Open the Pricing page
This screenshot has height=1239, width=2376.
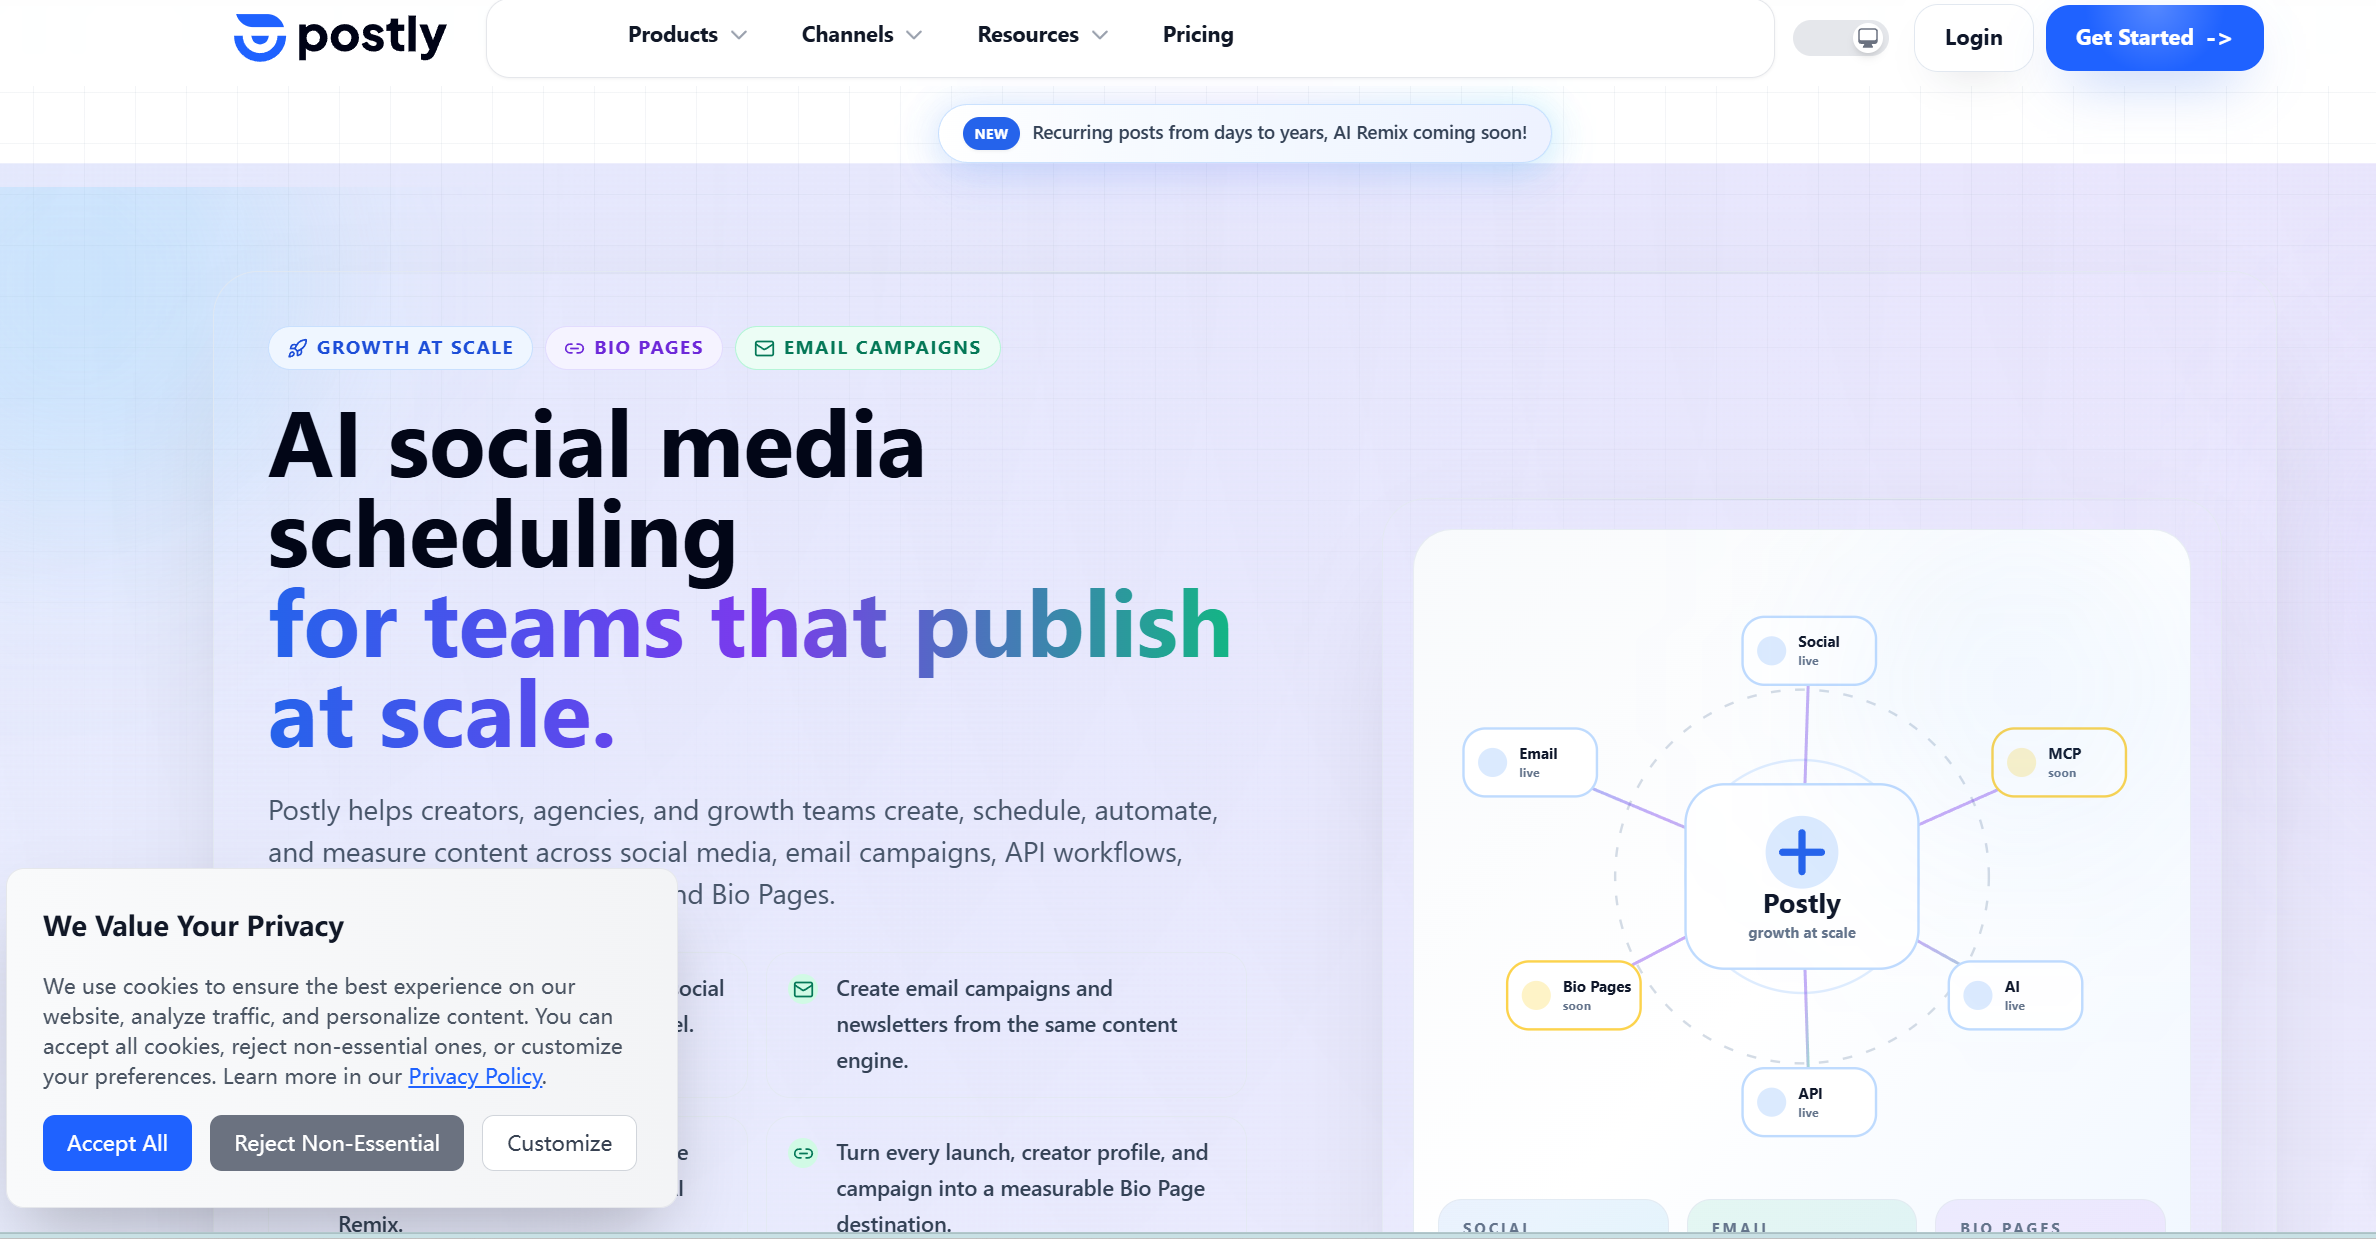pyautogui.click(x=1198, y=35)
